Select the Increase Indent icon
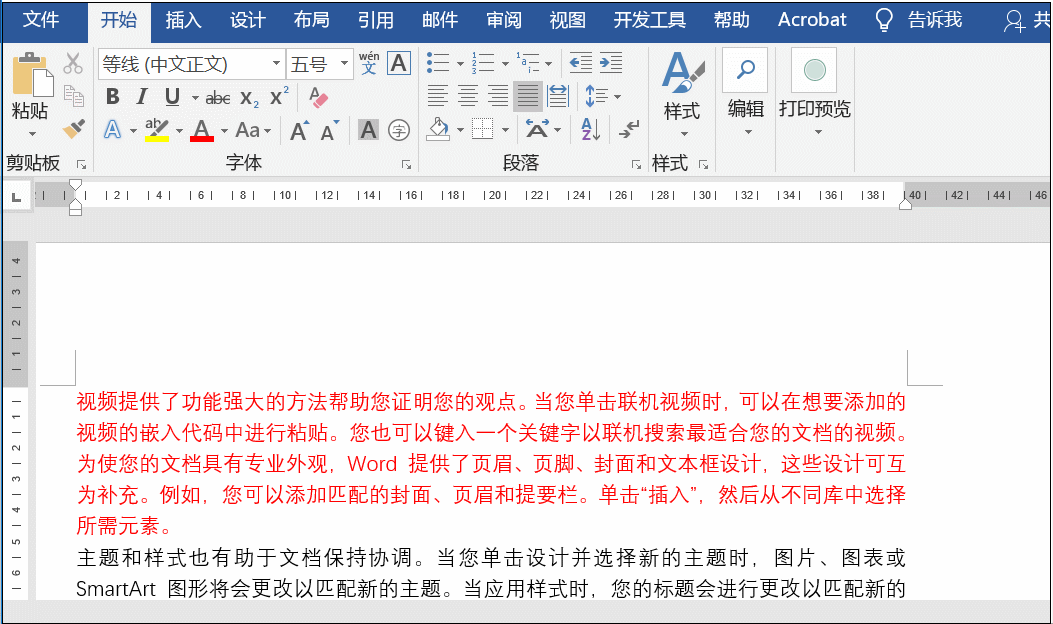 [611, 63]
